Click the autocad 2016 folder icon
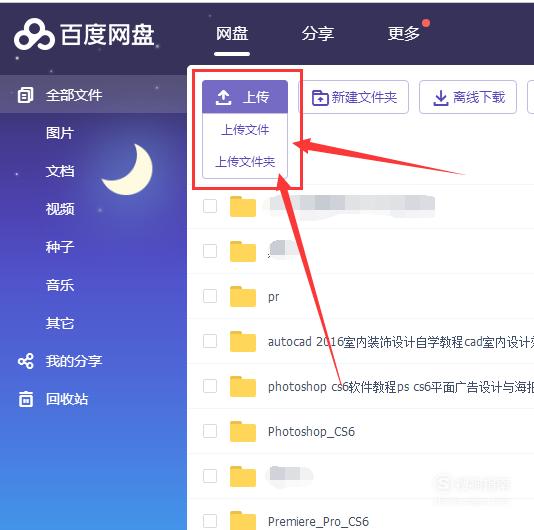This screenshot has width=534, height=530. click(243, 341)
